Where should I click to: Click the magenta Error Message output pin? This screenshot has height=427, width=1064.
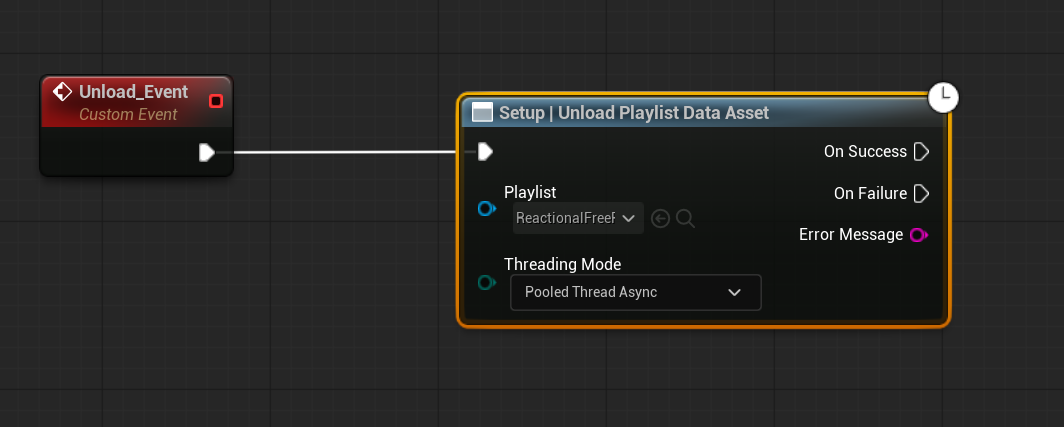[x=918, y=235]
